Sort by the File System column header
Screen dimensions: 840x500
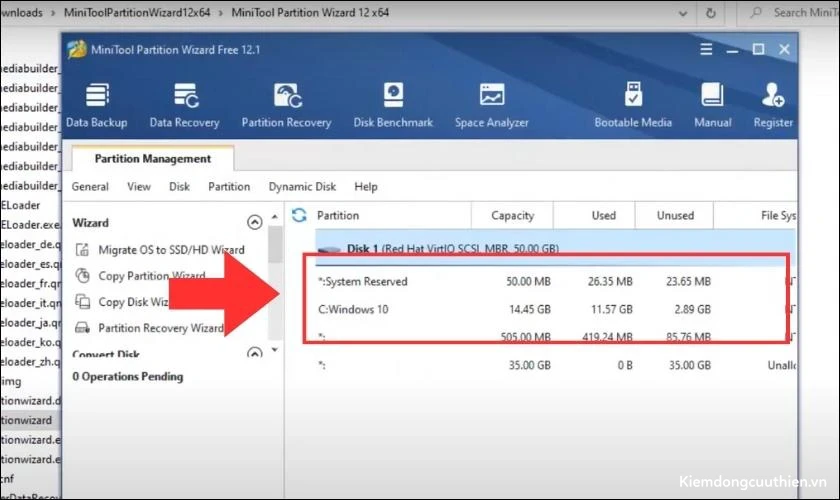tap(778, 215)
